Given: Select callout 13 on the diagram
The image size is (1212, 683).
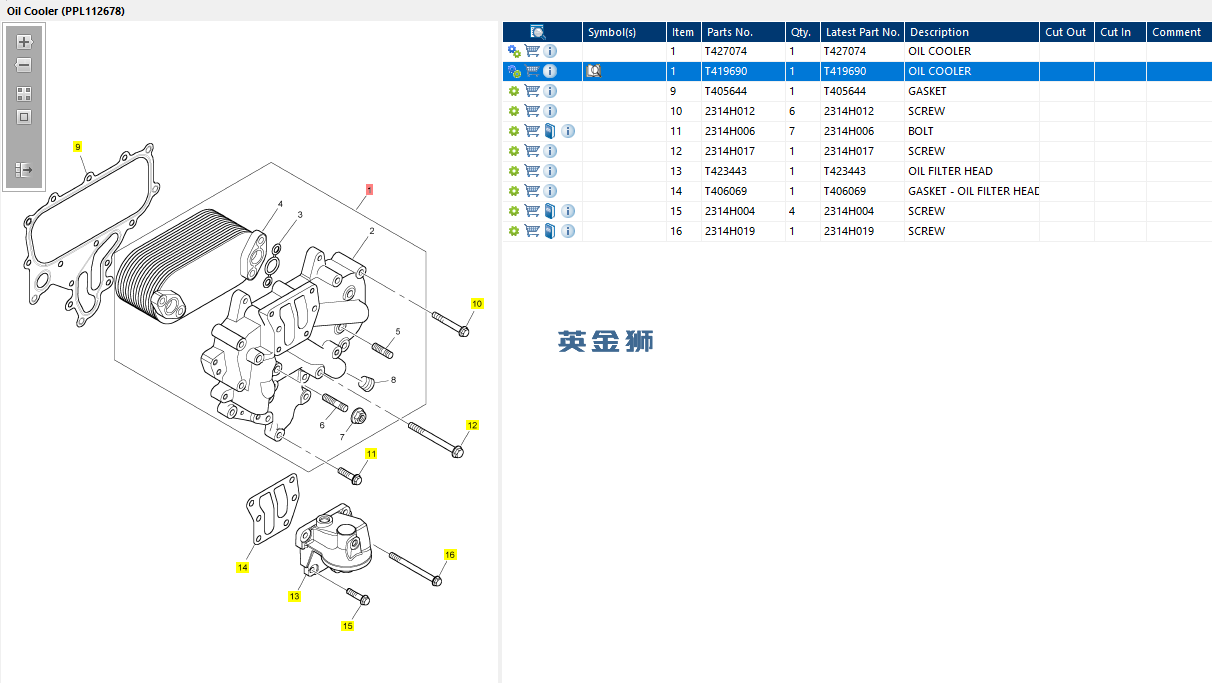Looking at the screenshot, I should pyautogui.click(x=294, y=596).
